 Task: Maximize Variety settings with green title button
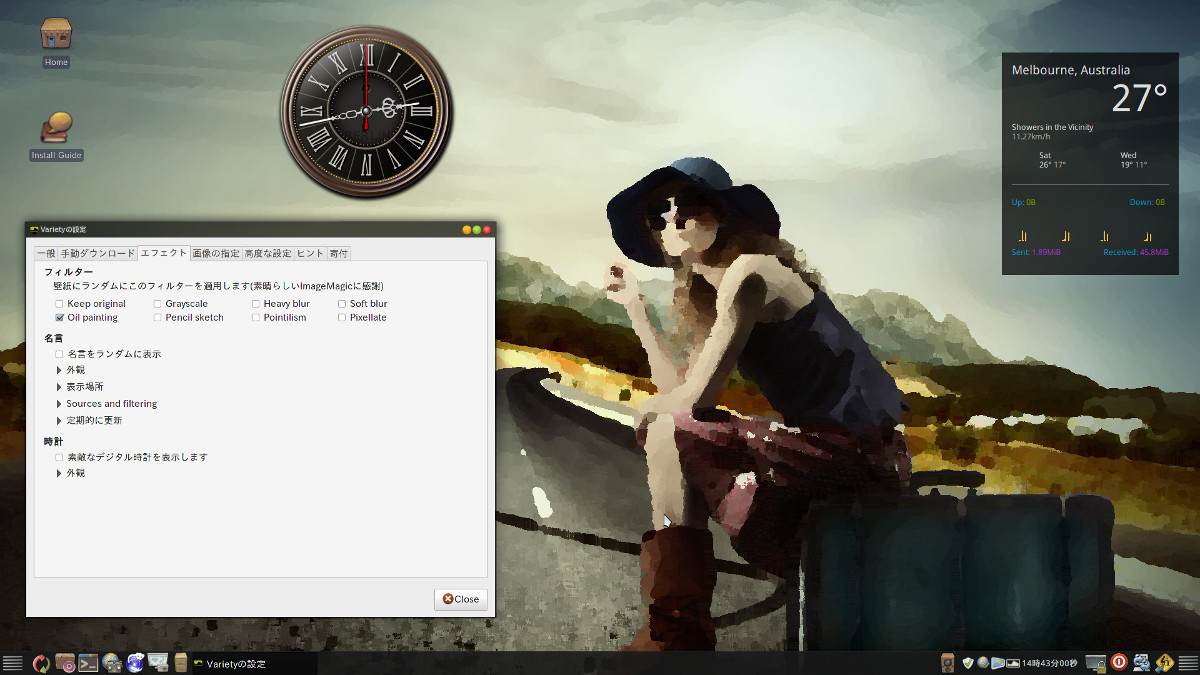477,230
